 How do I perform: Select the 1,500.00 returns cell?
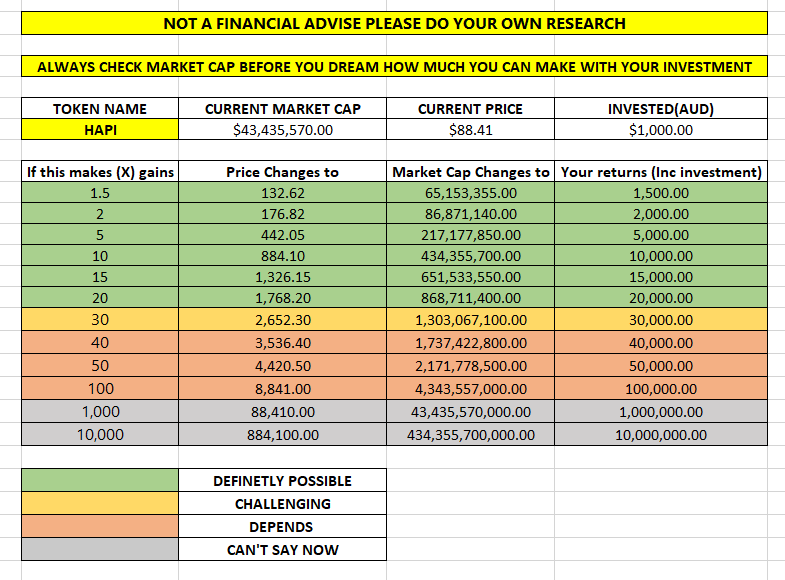[x=661, y=193]
